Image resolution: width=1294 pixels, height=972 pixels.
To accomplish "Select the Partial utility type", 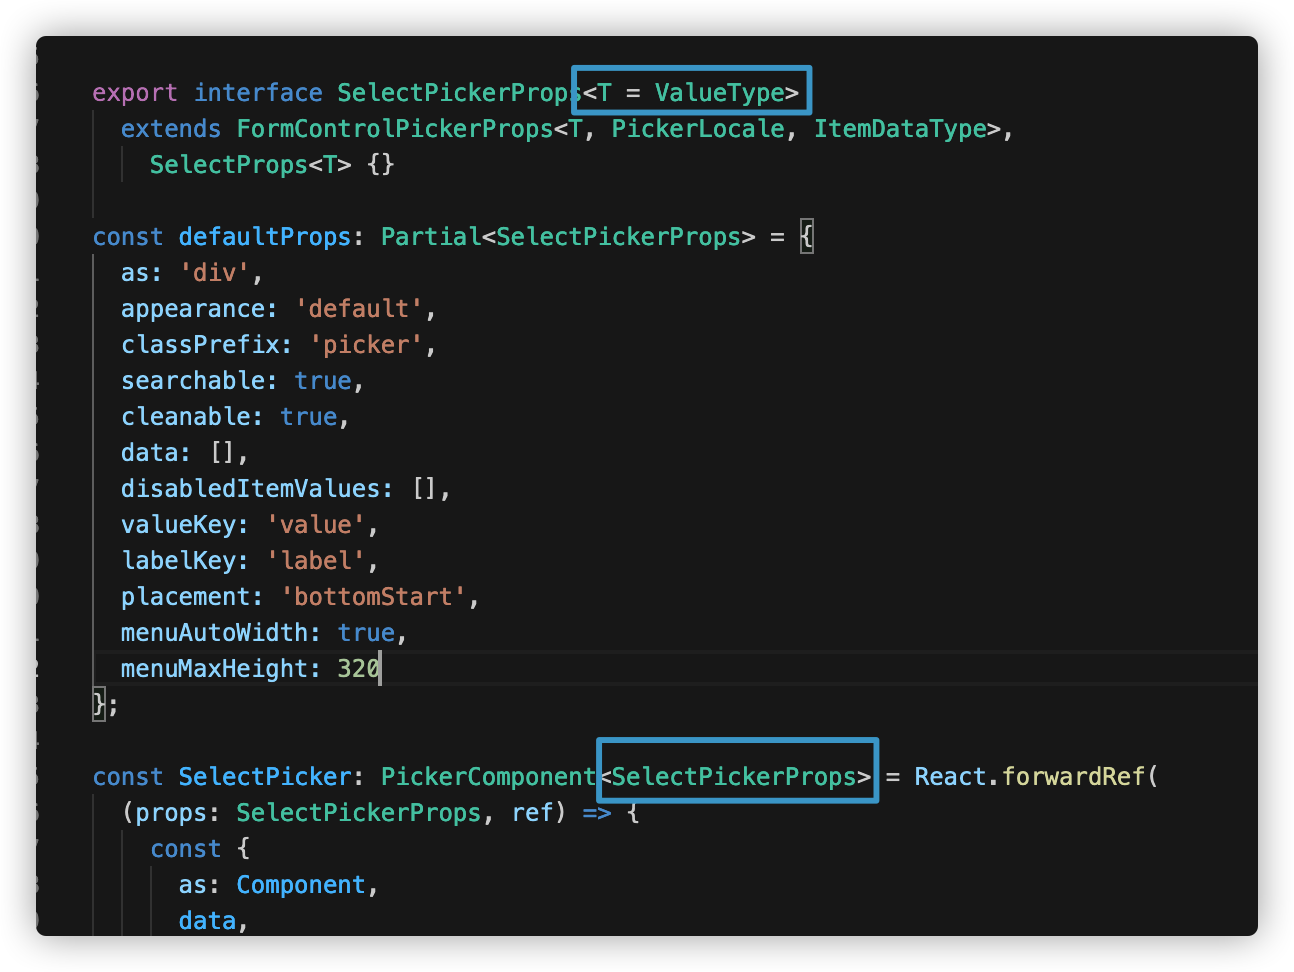I will (x=430, y=236).
